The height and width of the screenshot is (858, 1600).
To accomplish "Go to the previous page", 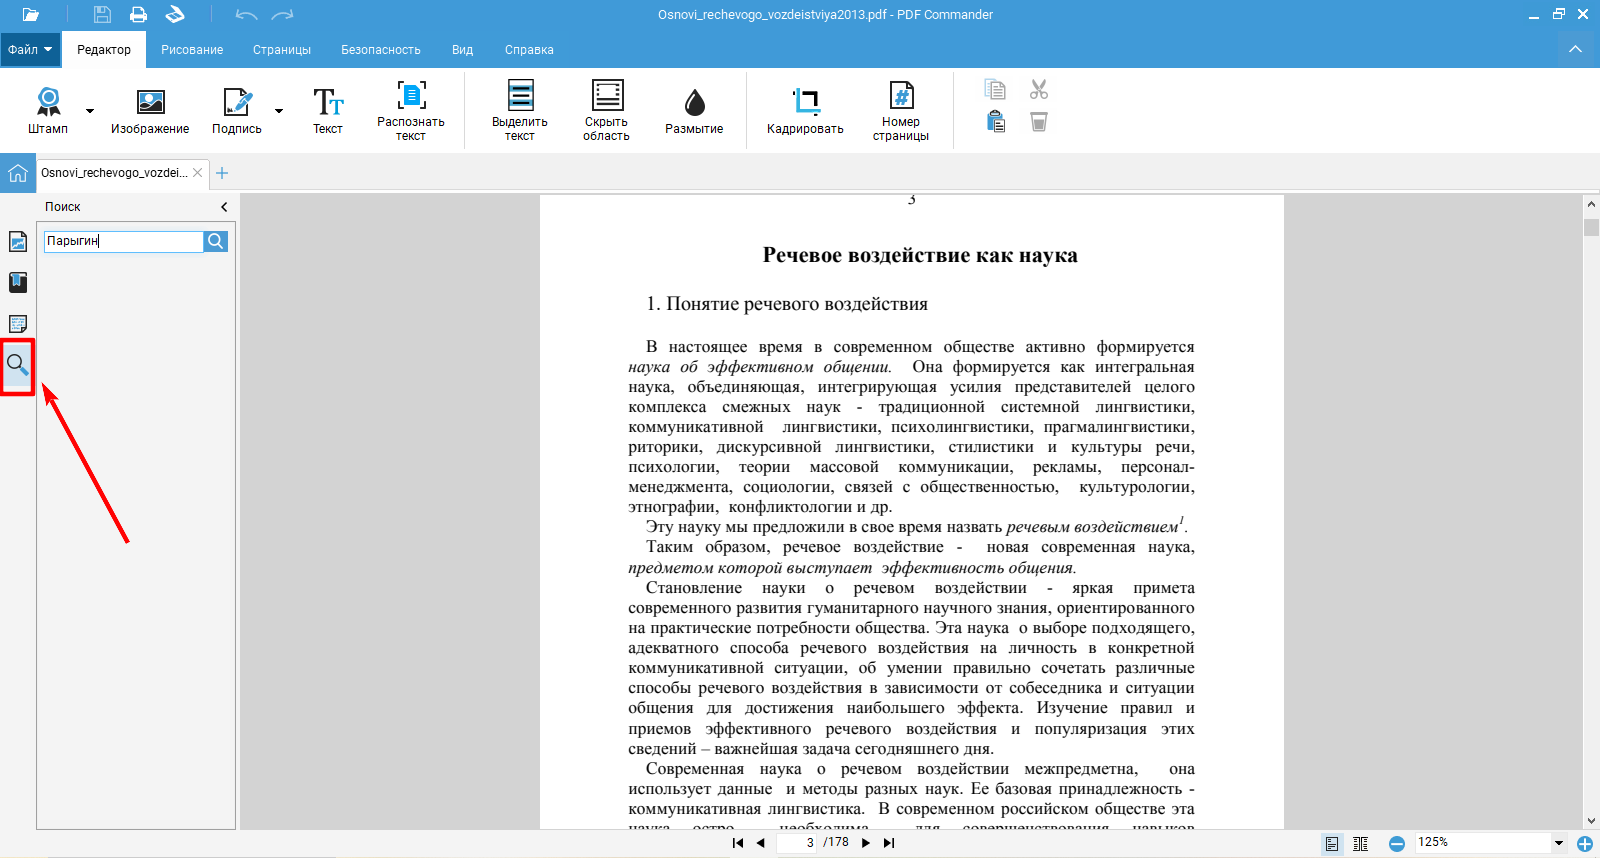I will pyautogui.click(x=761, y=843).
